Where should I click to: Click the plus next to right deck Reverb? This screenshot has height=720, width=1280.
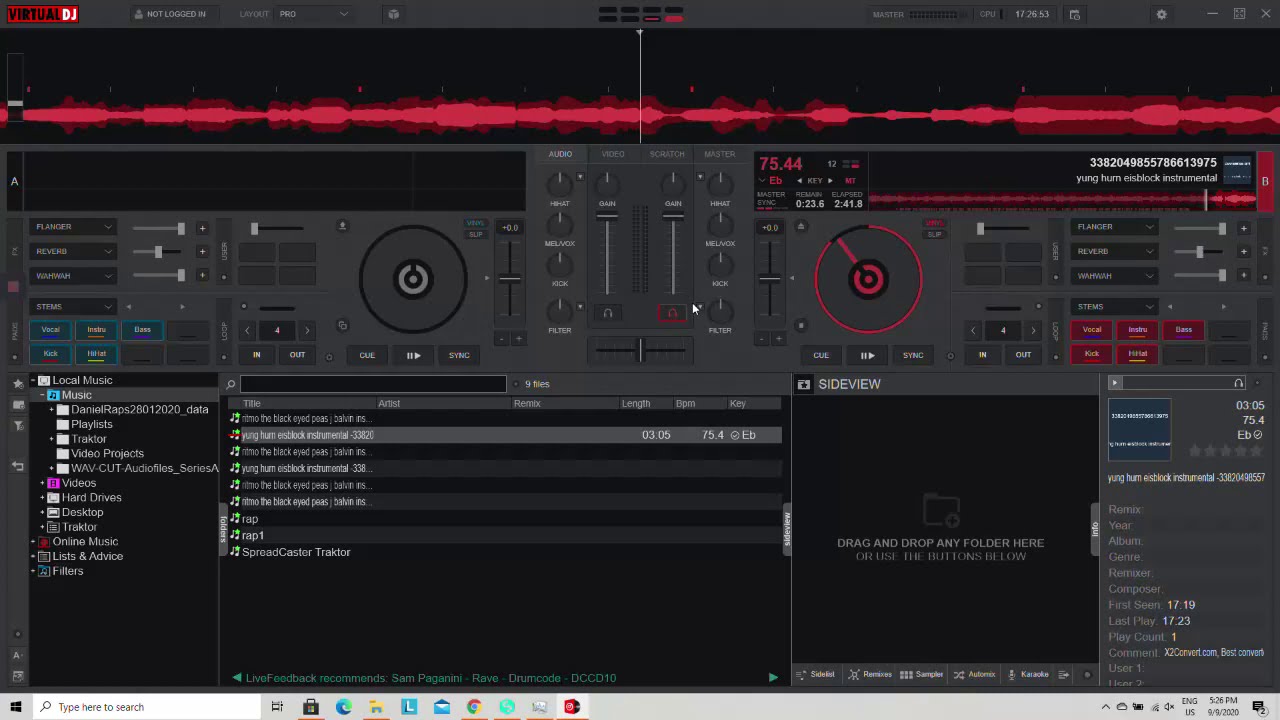[x=1243, y=252]
